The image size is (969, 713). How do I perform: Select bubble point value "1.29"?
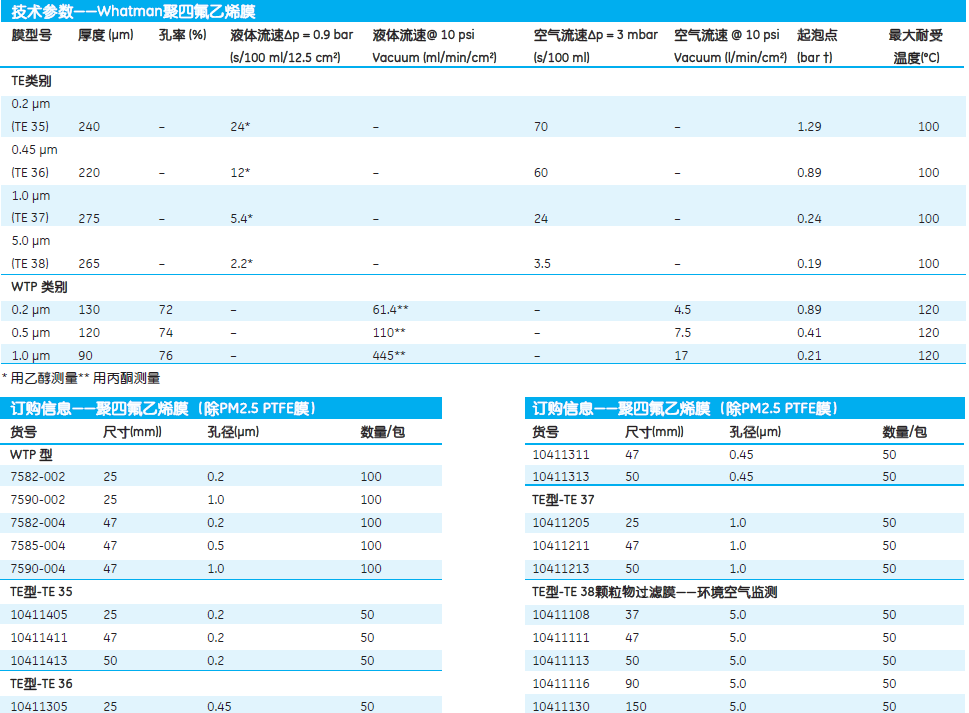pyautogui.click(x=809, y=127)
